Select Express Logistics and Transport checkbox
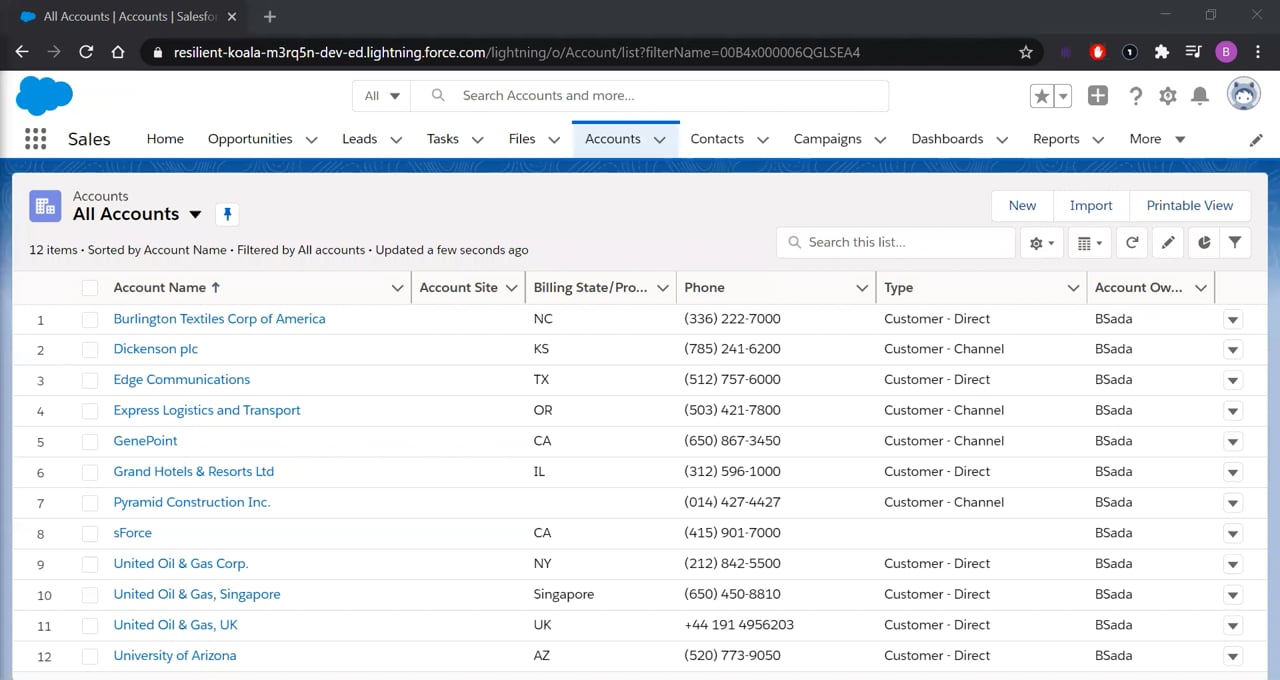 coord(90,411)
